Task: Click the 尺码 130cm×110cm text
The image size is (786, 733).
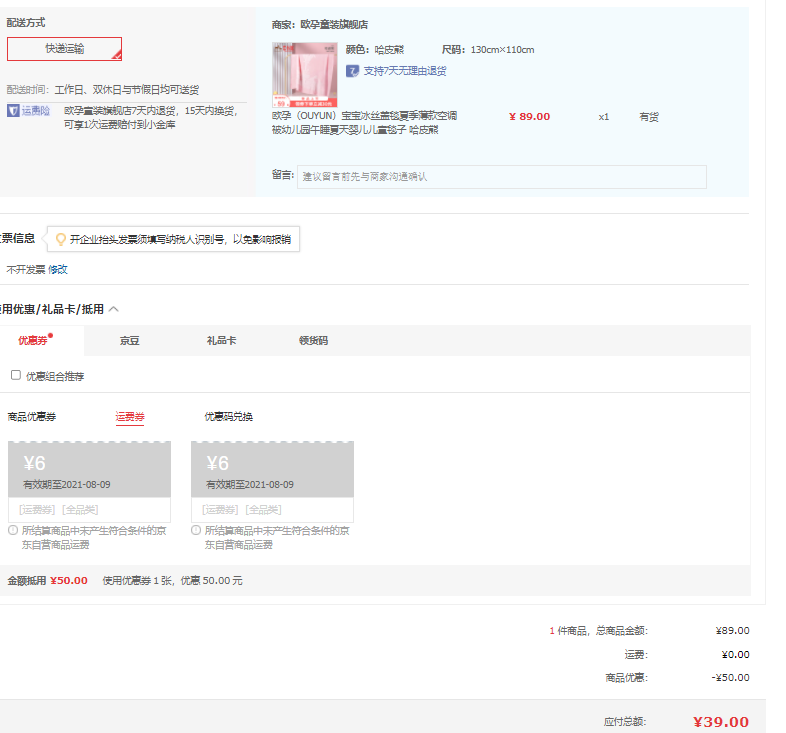Action: [x=488, y=50]
